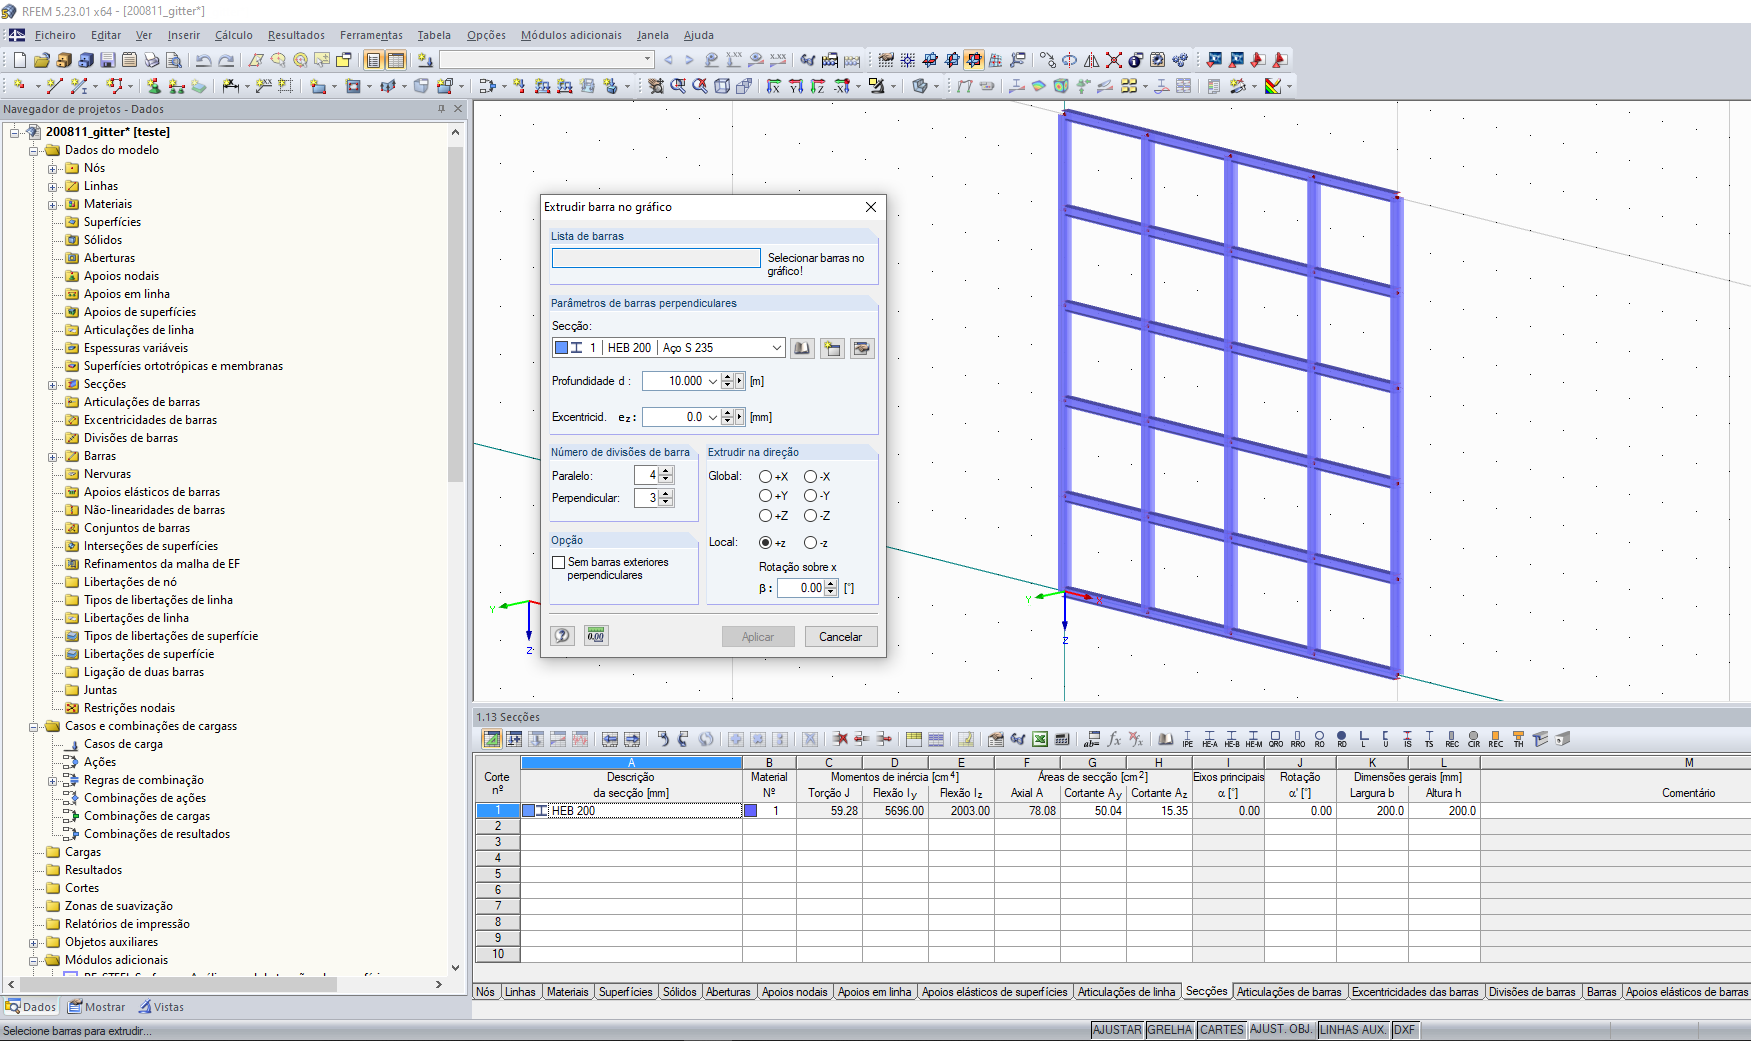The height and width of the screenshot is (1041, 1751).
Task: Enable 'Sem barras exteriores perpendiculares' checkbox
Action: pos(559,562)
